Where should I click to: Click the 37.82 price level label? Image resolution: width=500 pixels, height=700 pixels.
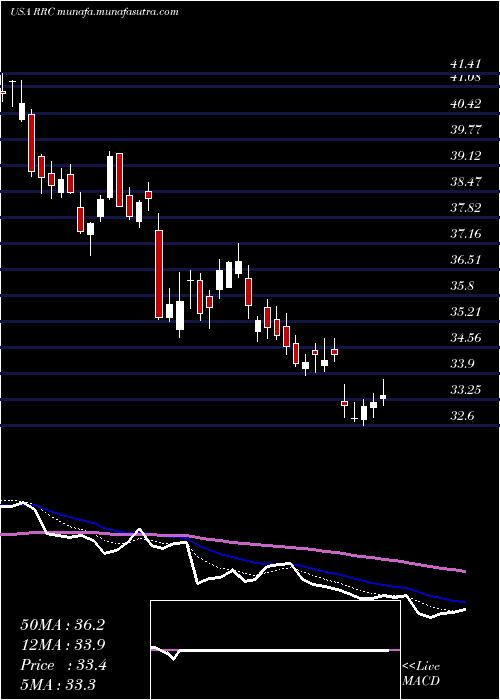tap(465, 208)
